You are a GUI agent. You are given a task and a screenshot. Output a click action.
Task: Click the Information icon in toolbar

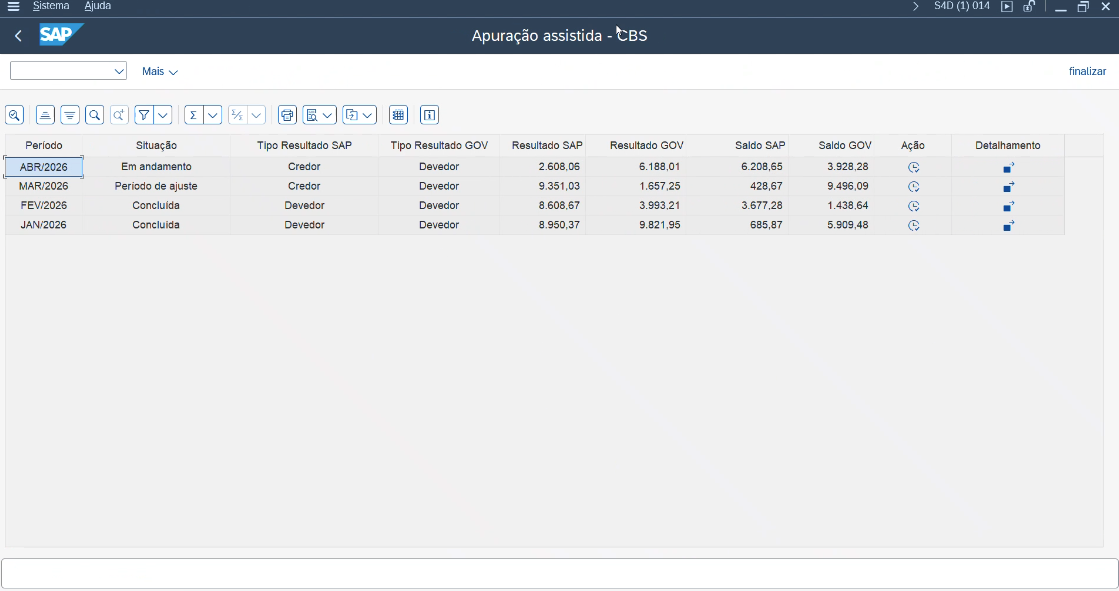(x=429, y=115)
